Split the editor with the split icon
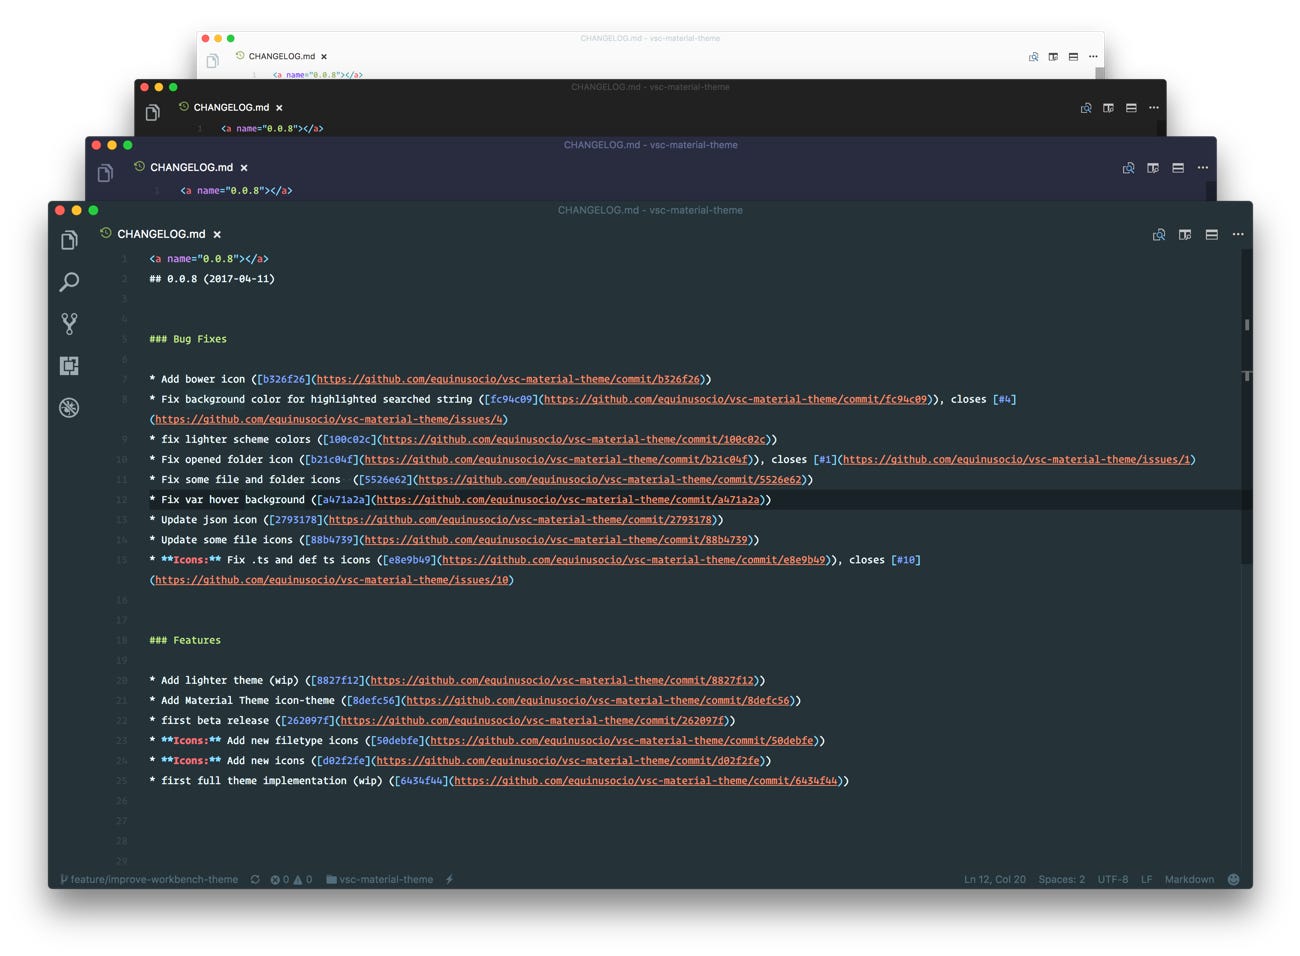Viewport: 1300px width, 956px height. tap(1185, 235)
